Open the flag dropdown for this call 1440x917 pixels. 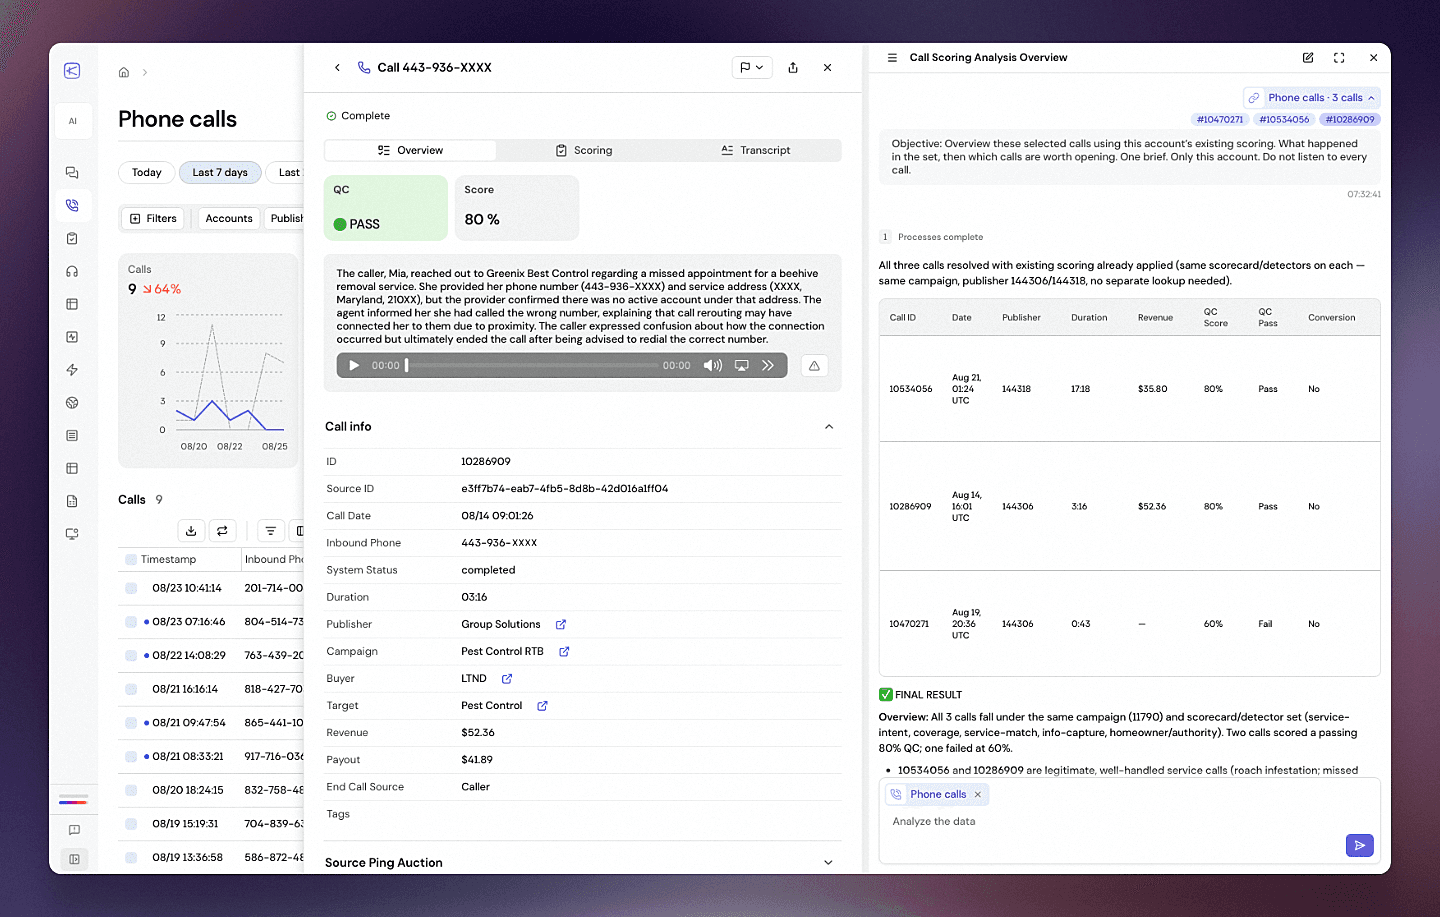tap(751, 68)
